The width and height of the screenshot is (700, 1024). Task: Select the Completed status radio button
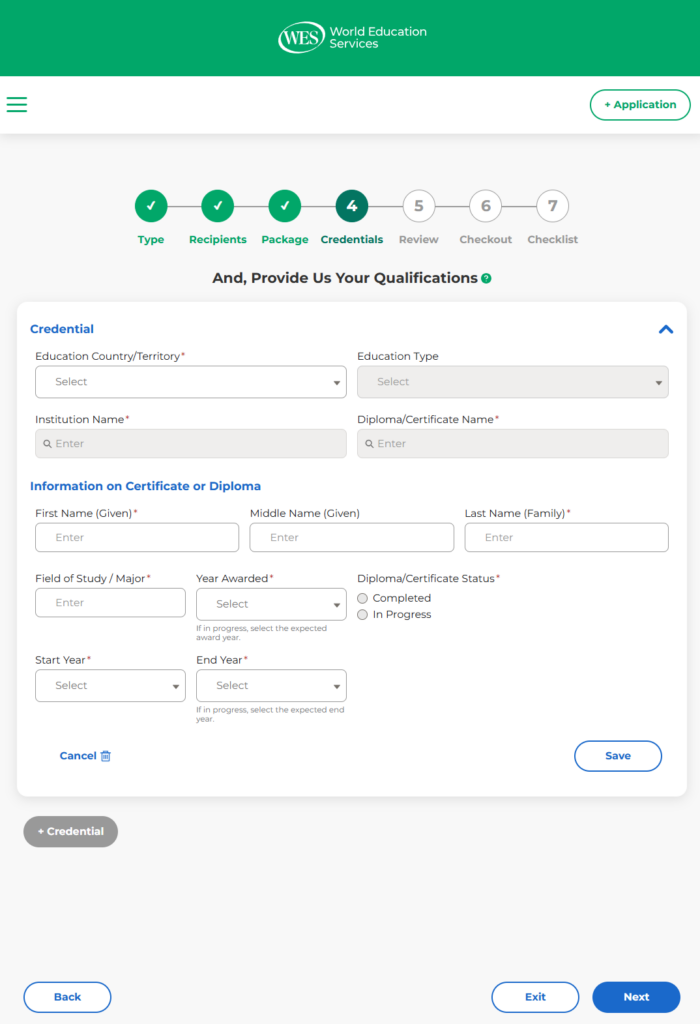363,598
